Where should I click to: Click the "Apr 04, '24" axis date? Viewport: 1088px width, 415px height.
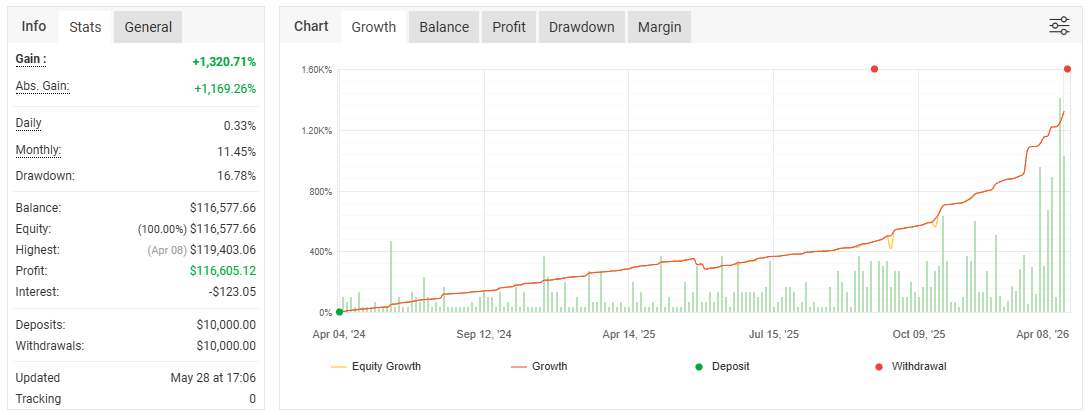click(x=339, y=334)
